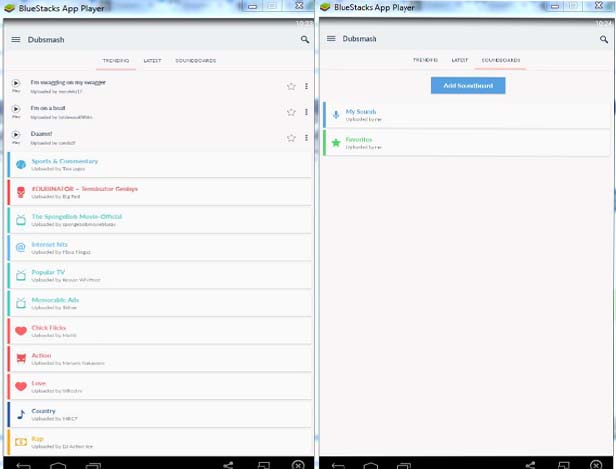Play the "I'm swagging on my swagger" sound
Screen dimensions: 616x469
pos(16,83)
